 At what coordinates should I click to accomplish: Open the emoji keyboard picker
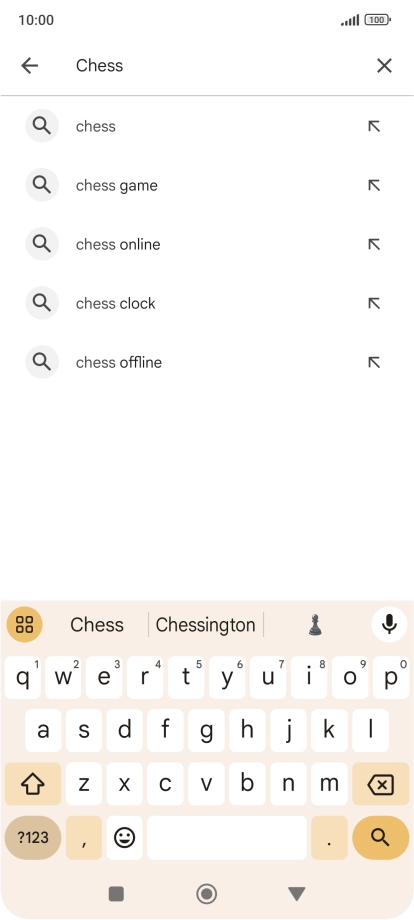pos(124,837)
